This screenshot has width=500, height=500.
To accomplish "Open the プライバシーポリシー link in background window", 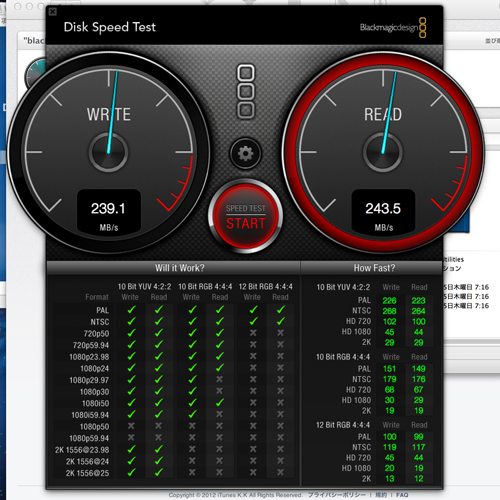I will coord(336,495).
